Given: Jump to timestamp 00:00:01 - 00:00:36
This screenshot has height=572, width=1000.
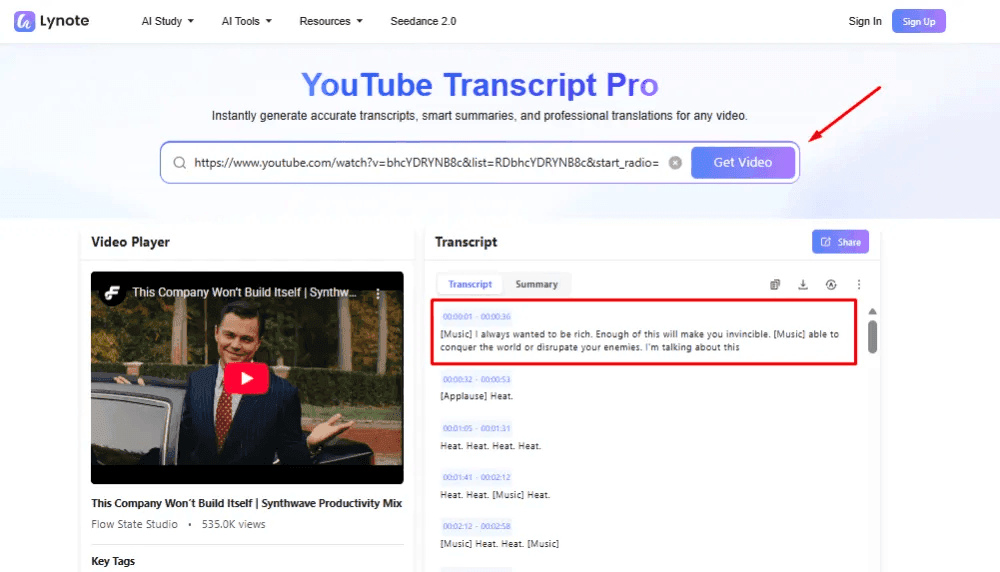Looking at the screenshot, I should click(x=476, y=316).
